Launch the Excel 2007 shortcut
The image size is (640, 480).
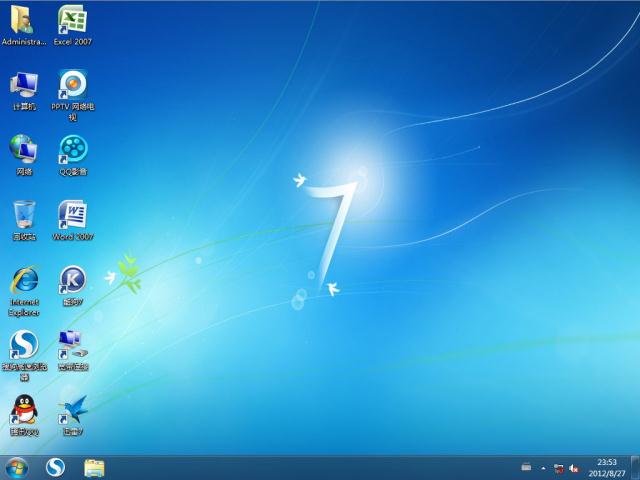72,24
